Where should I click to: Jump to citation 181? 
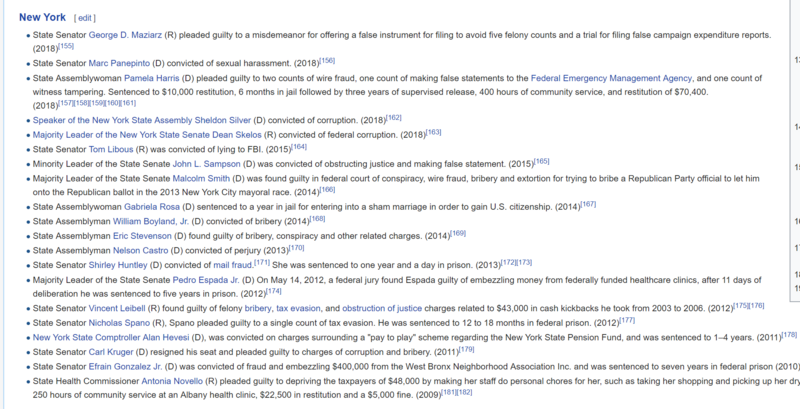(x=447, y=392)
